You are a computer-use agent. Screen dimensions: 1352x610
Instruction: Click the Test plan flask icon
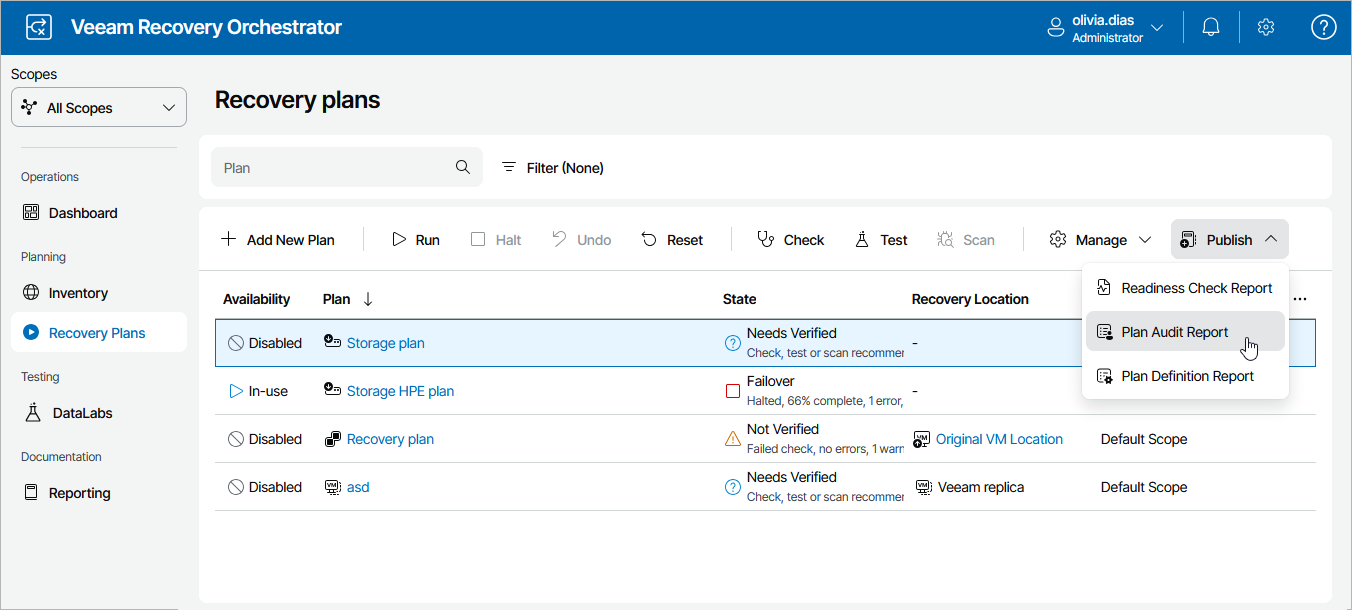click(x=862, y=239)
